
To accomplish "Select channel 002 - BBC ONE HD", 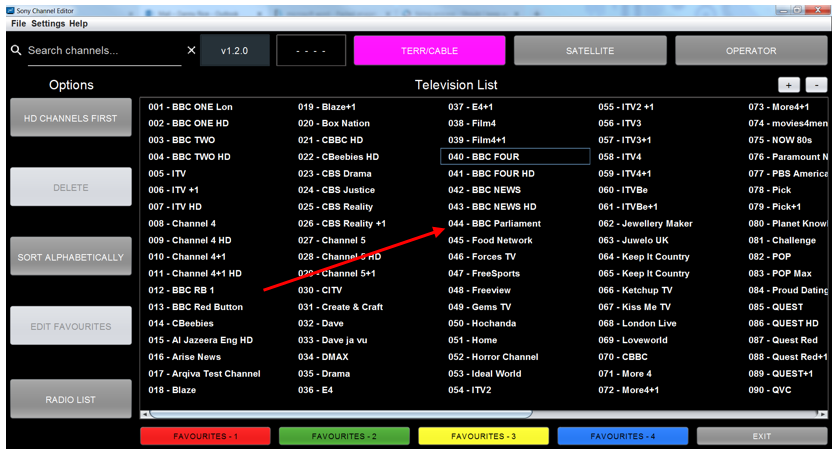I will [x=189, y=123].
